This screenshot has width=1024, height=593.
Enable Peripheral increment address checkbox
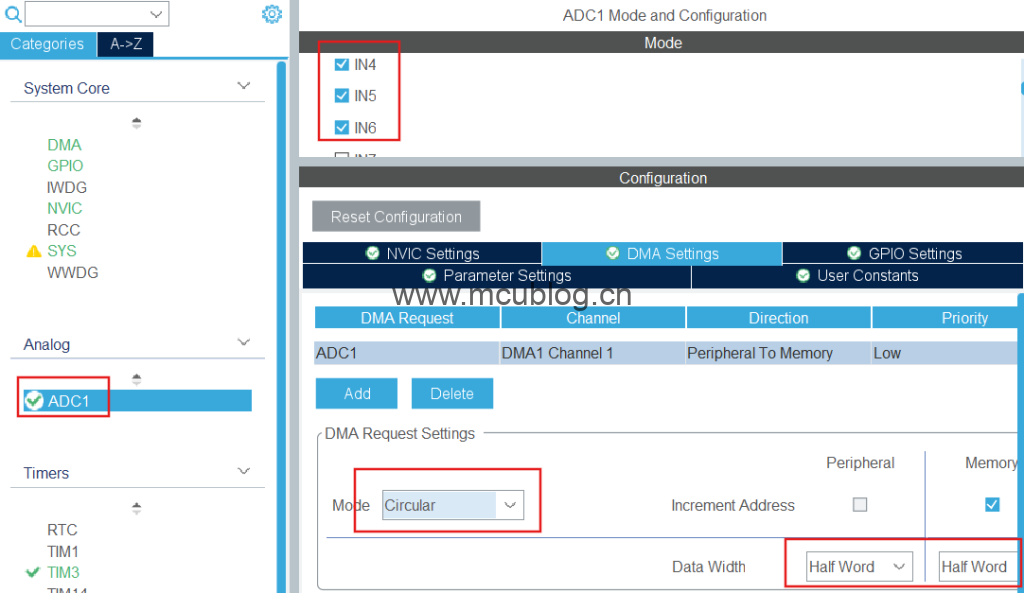click(859, 505)
